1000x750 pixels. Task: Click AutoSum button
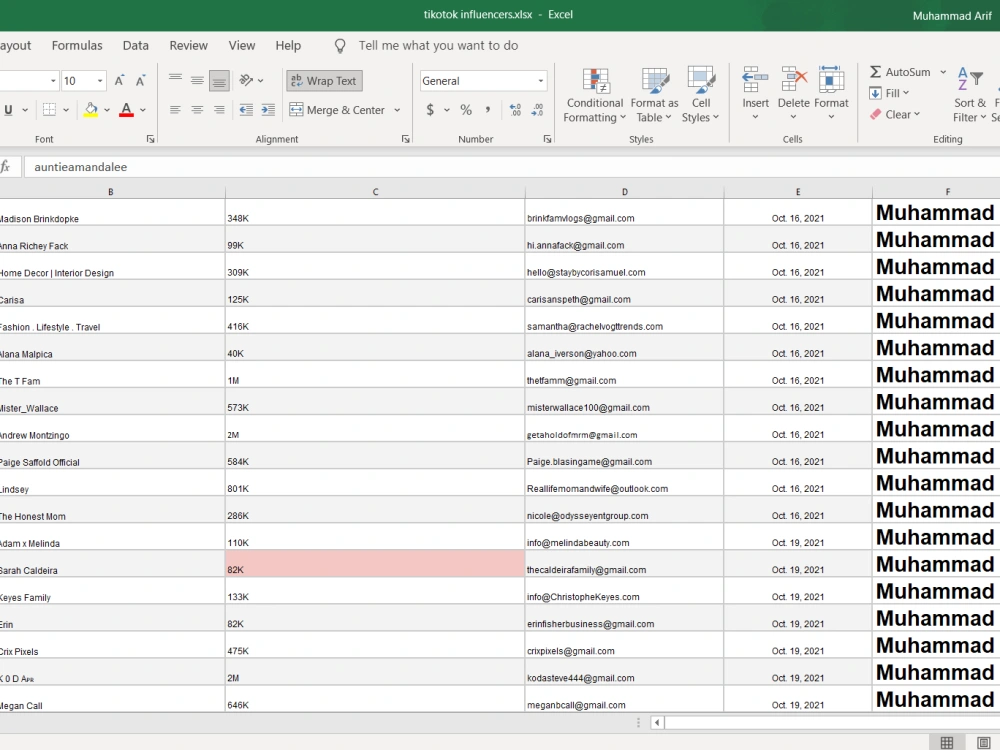901,72
